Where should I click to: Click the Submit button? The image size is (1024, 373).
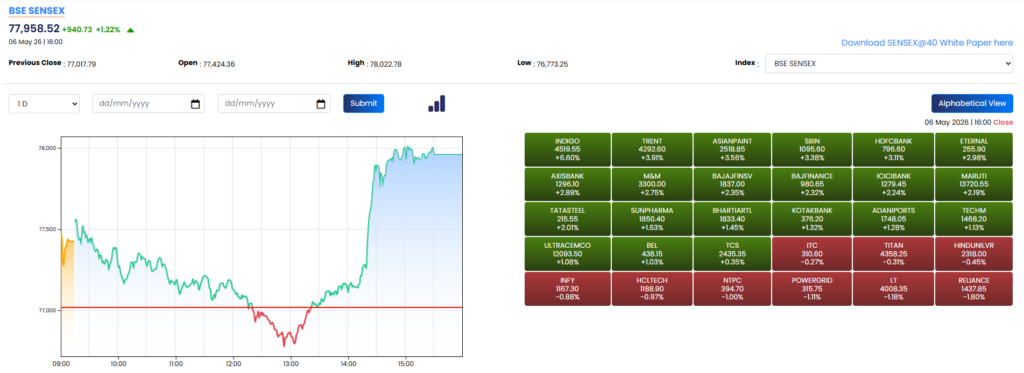tap(364, 103)
